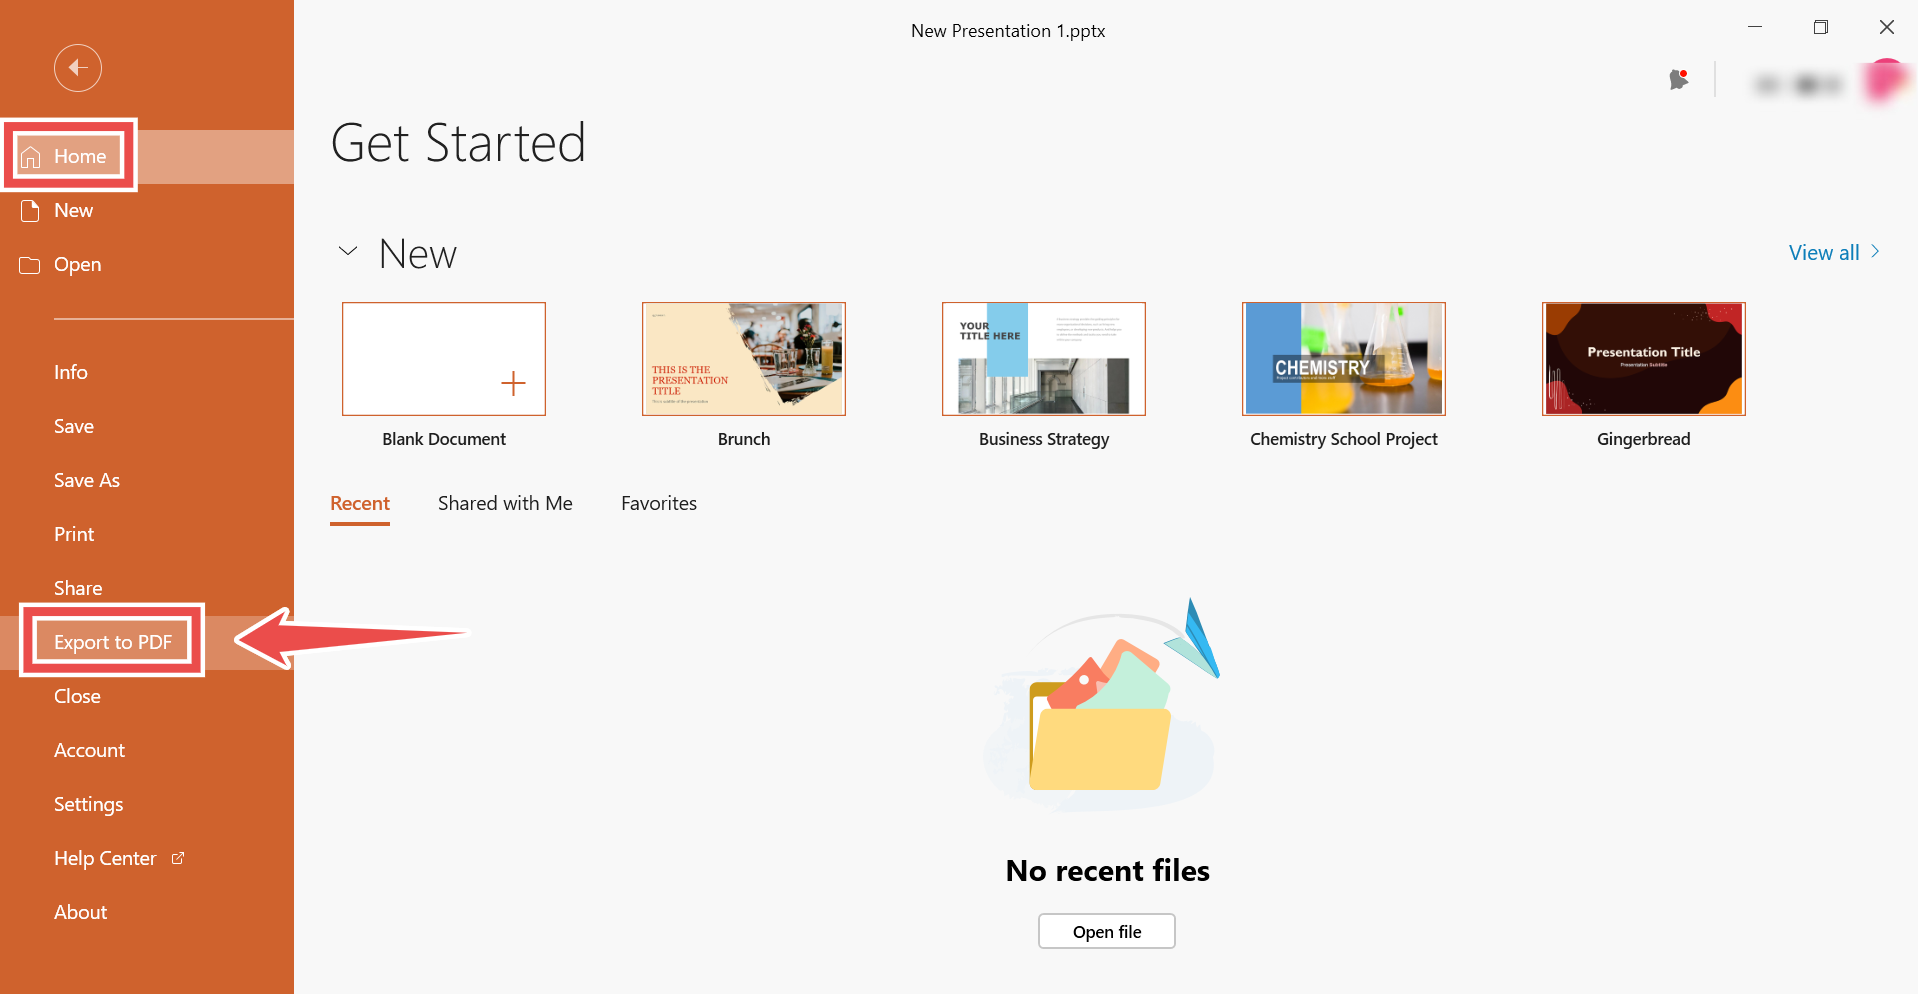Click the Open file button
The height and width of the screenshot is (994, 1918).
coord(1106,931)
